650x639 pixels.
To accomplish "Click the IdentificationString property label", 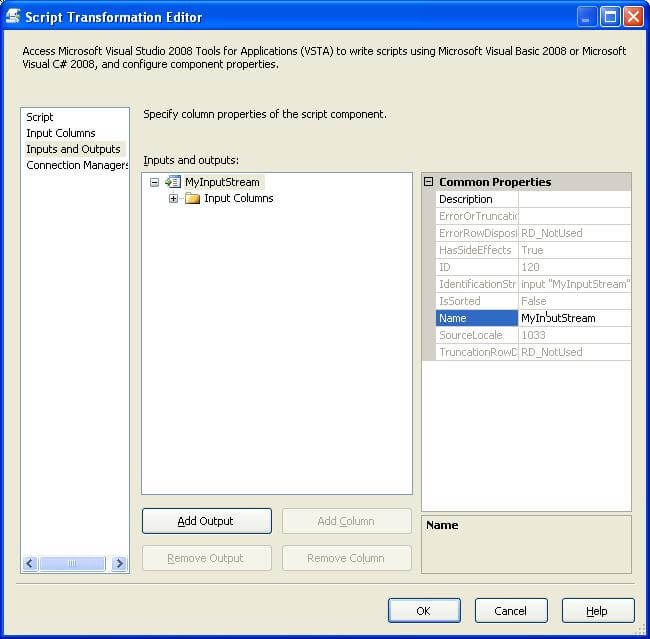I will pyautogui.click(x=477, y=284).
